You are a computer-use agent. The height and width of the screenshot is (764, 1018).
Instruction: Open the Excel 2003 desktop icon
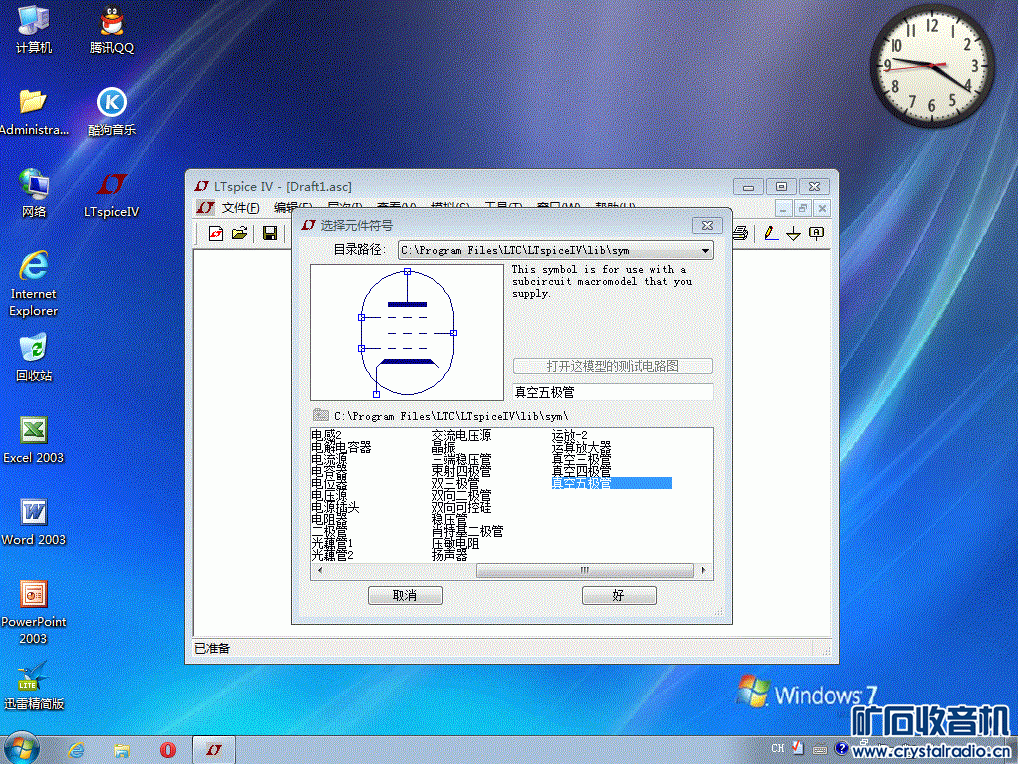point(34,439)
